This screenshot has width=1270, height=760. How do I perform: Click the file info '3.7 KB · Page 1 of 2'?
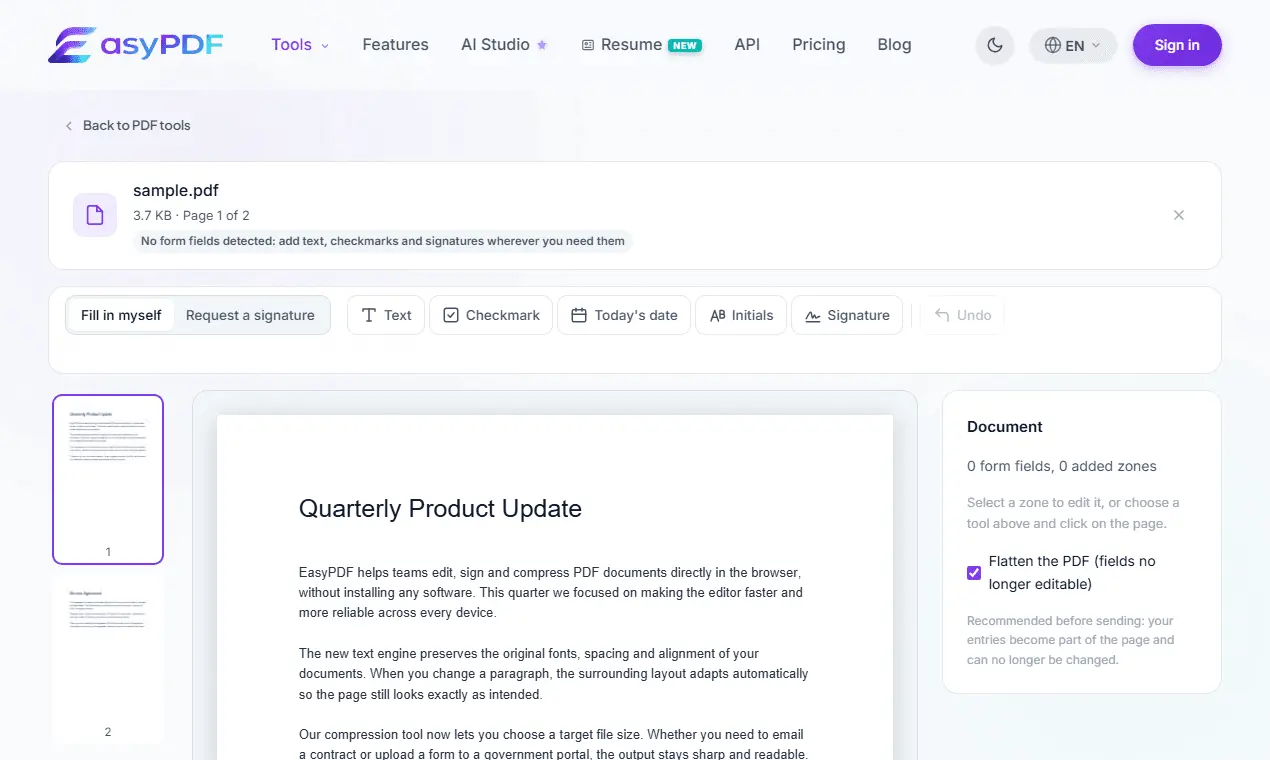pyautogui.click(x=191, y=215)
